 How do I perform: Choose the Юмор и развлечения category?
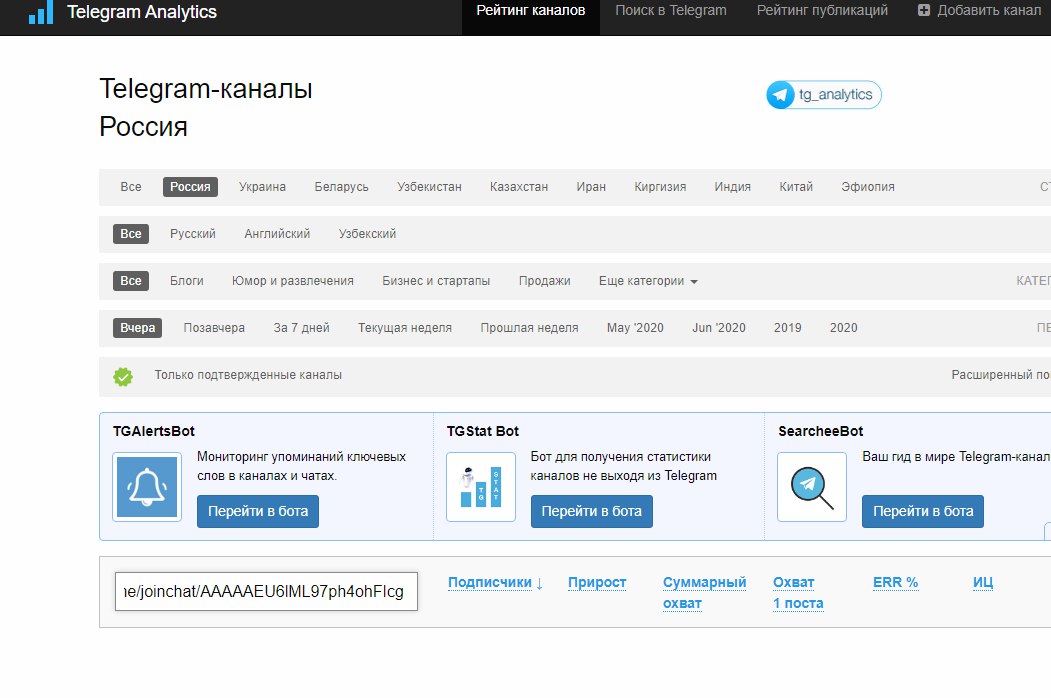click(x=293, y=281)
